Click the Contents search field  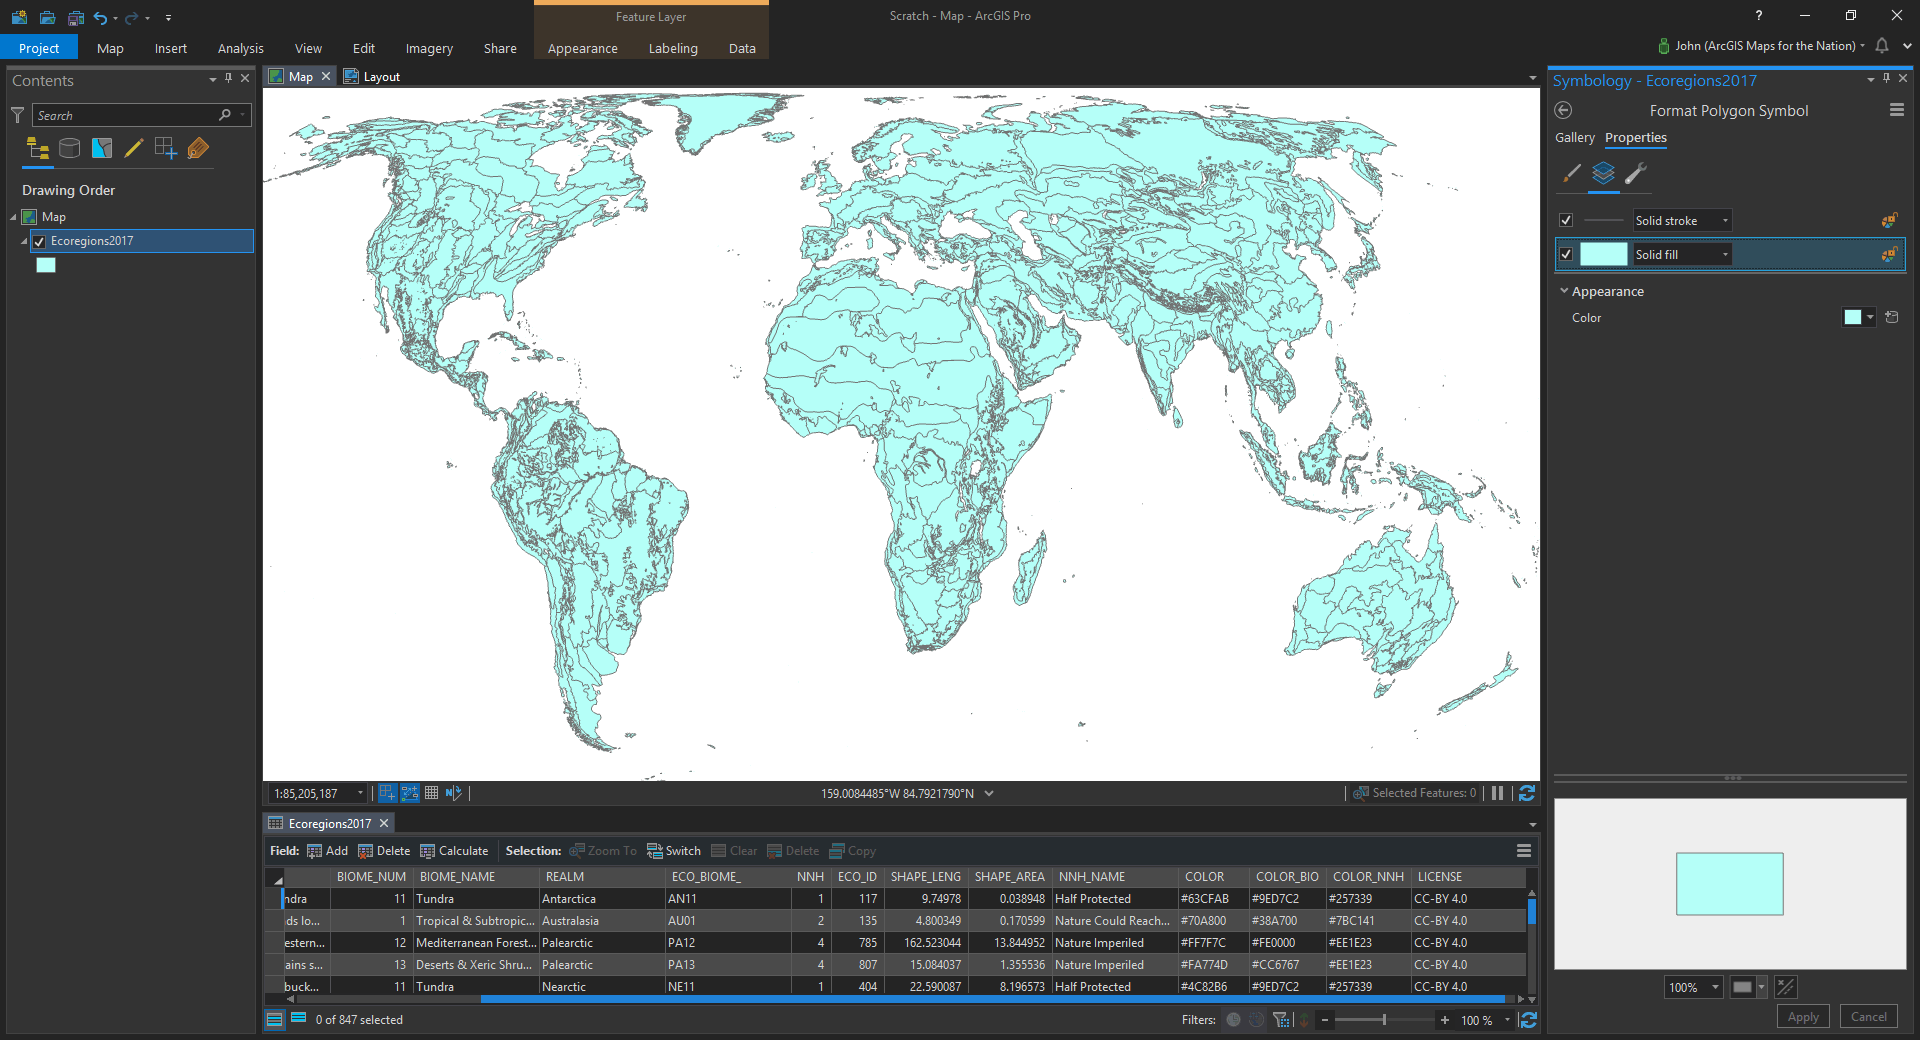pyautogui.click(x=125, y=116)
